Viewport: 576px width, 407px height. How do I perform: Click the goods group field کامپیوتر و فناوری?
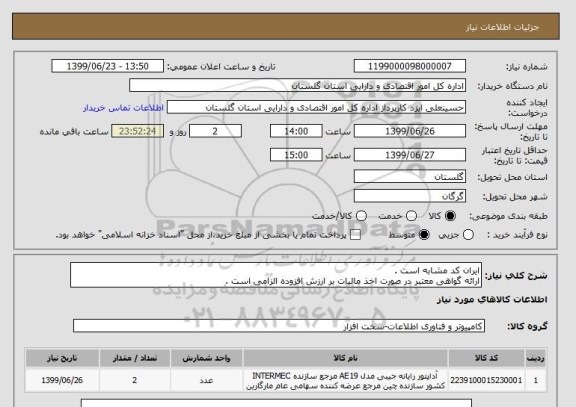click(279, 326)
